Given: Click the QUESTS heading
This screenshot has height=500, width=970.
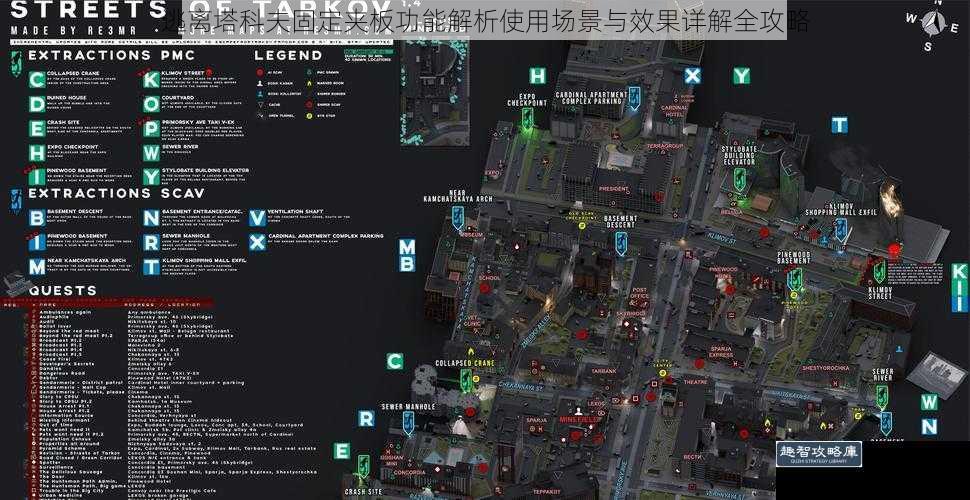Looking at the screenshot, I should pos(62,291).
